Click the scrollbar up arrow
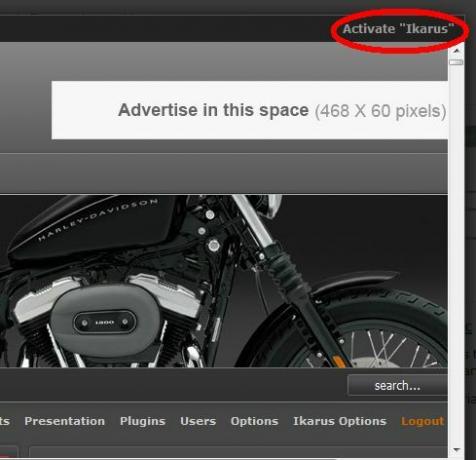 point(456,51)
